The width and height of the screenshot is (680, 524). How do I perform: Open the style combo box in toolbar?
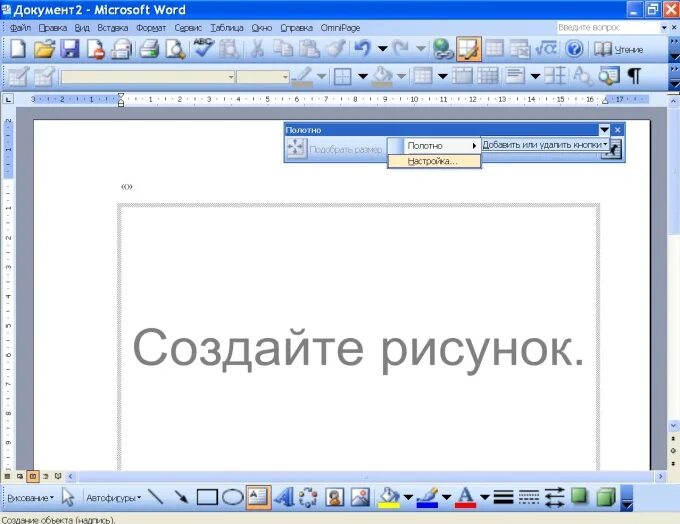[147, 77]
